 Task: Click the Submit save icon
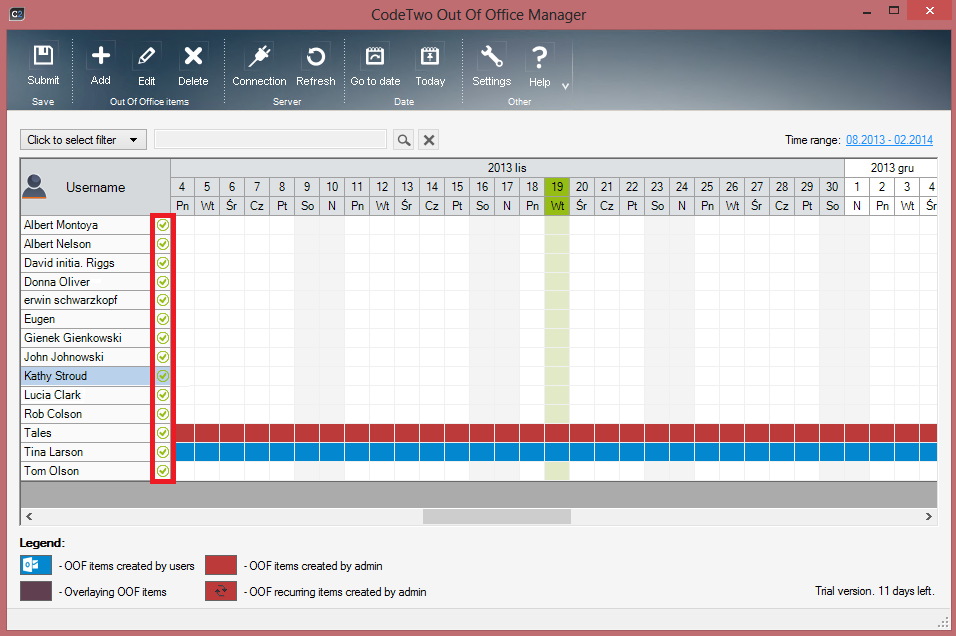click(43, 64)
